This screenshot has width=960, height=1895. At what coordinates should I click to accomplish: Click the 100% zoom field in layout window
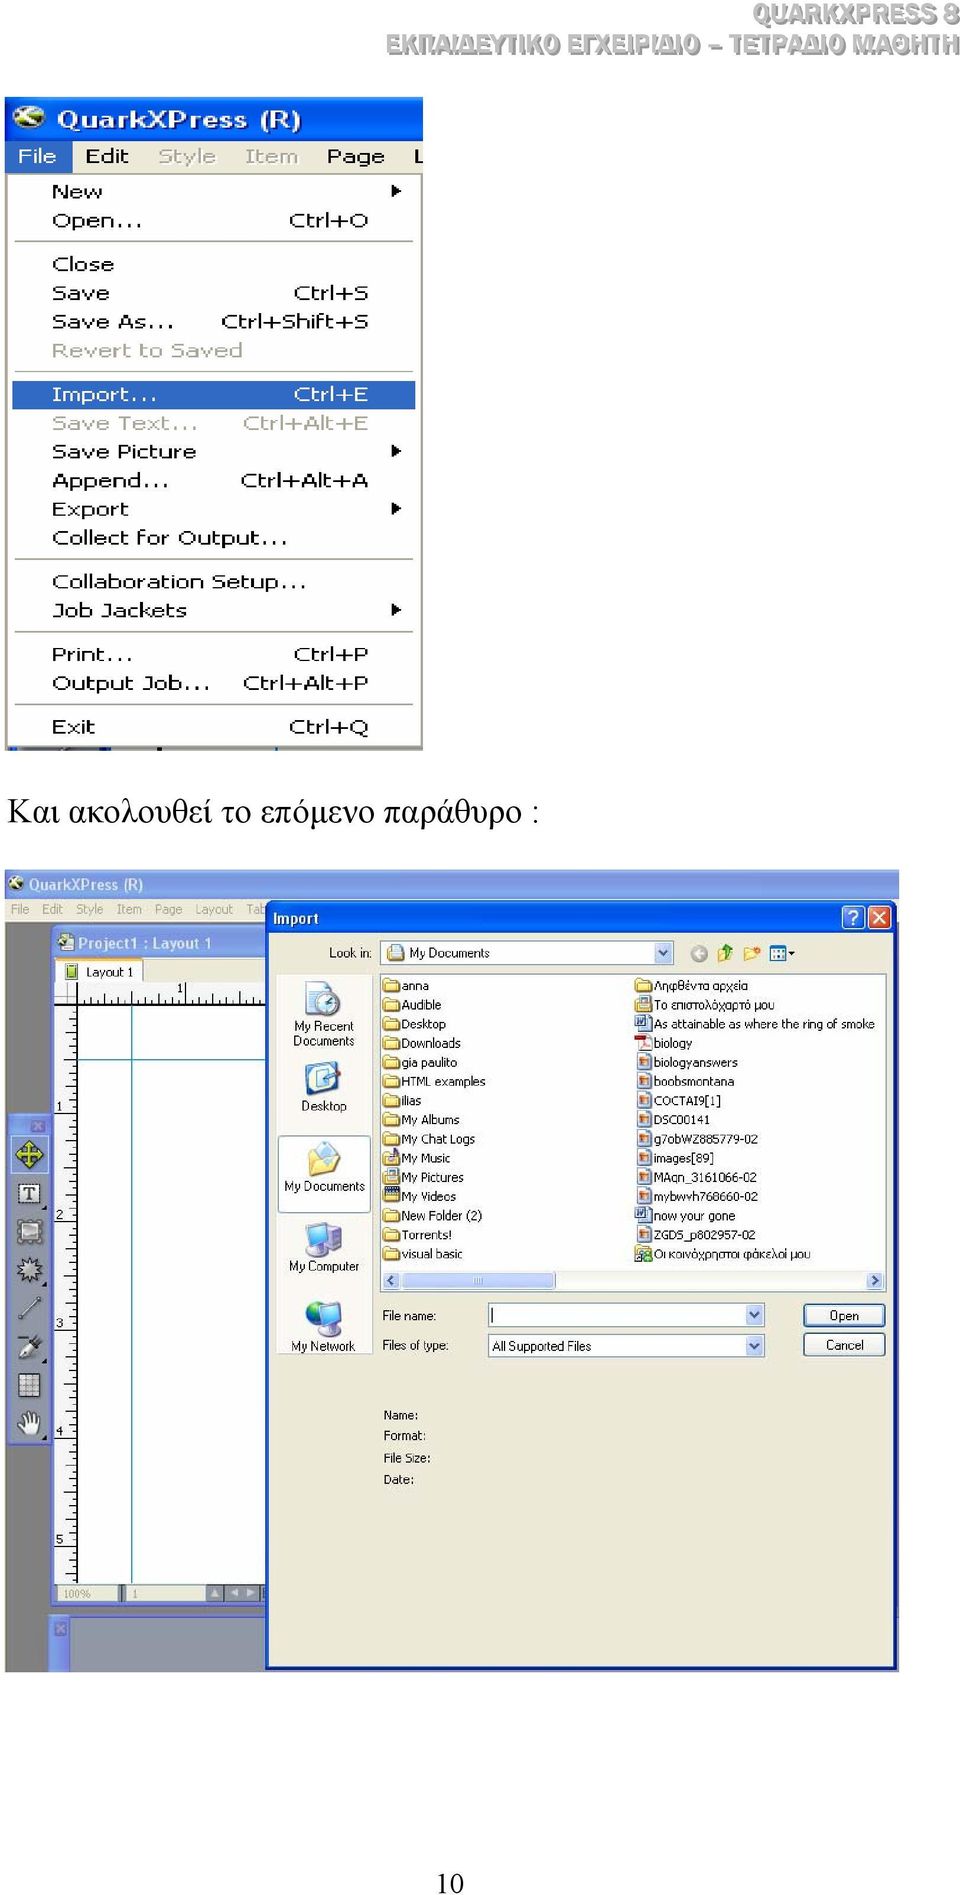coord(85,1594)
